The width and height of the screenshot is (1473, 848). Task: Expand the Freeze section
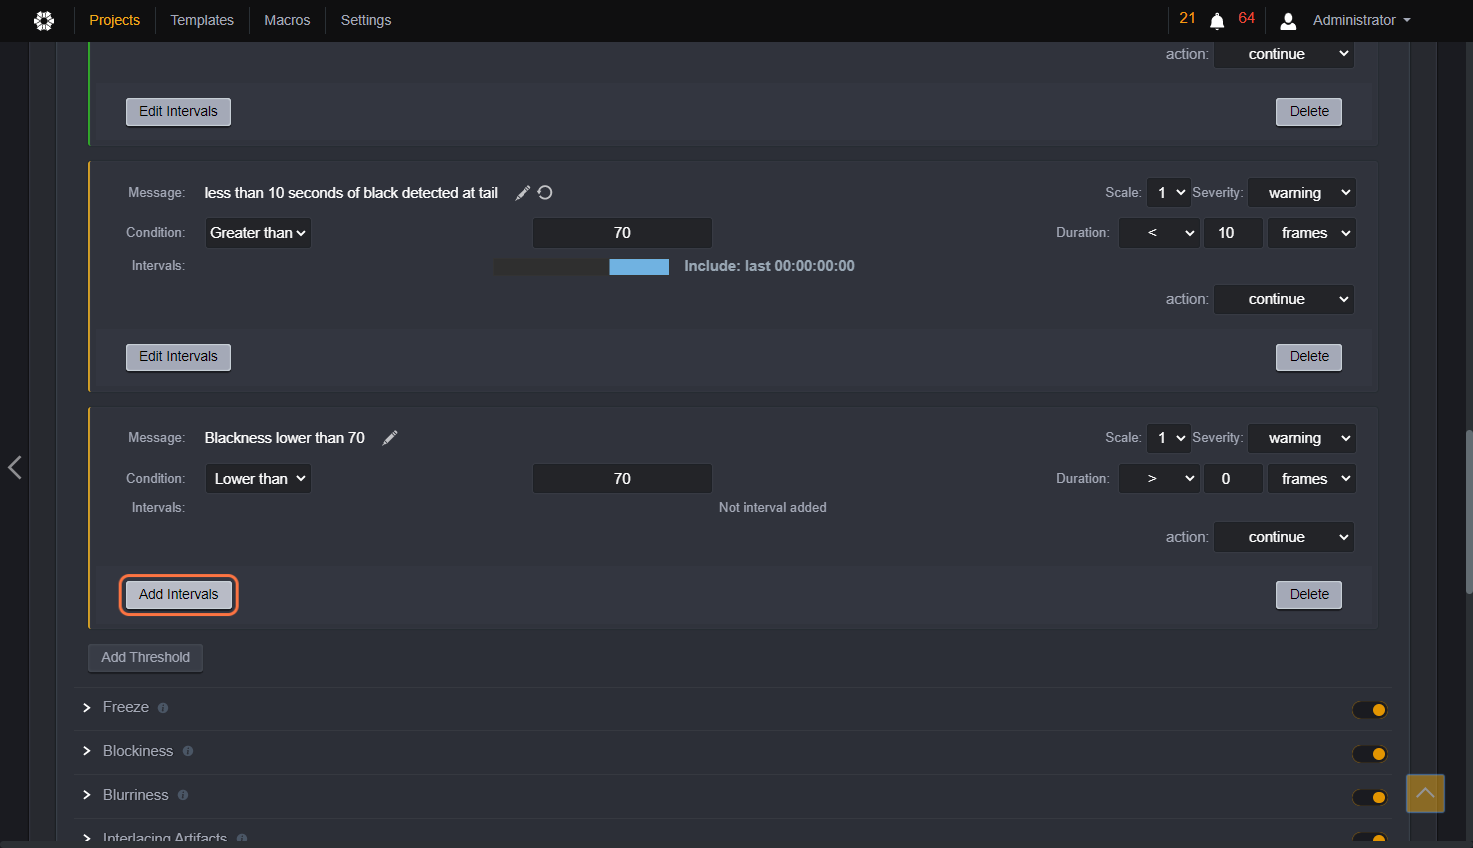tap(87, 708)
